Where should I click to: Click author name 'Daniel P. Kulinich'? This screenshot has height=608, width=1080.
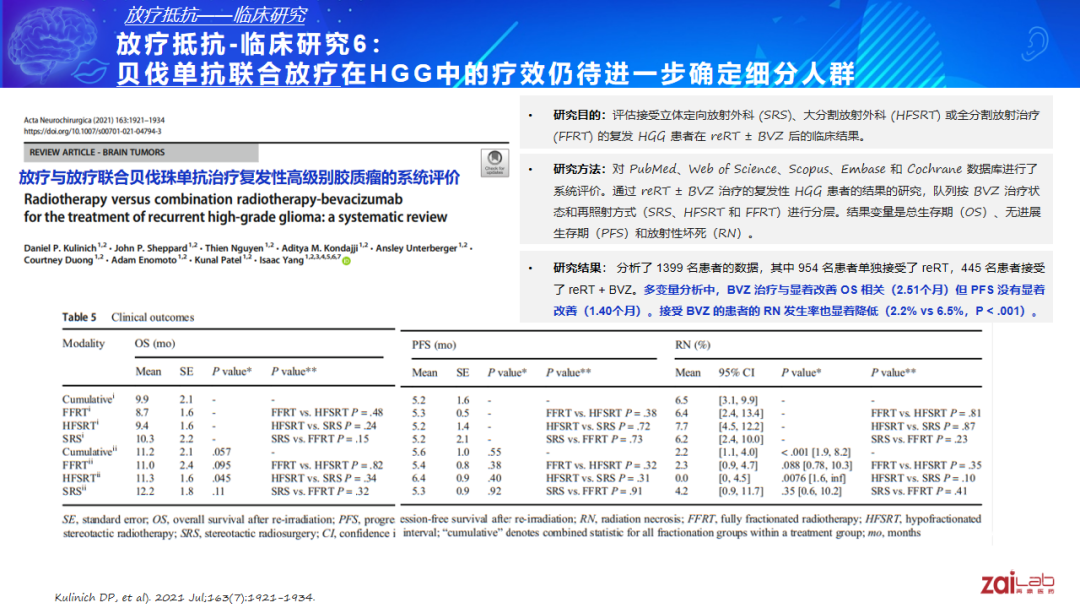click(x=60, y=248)
